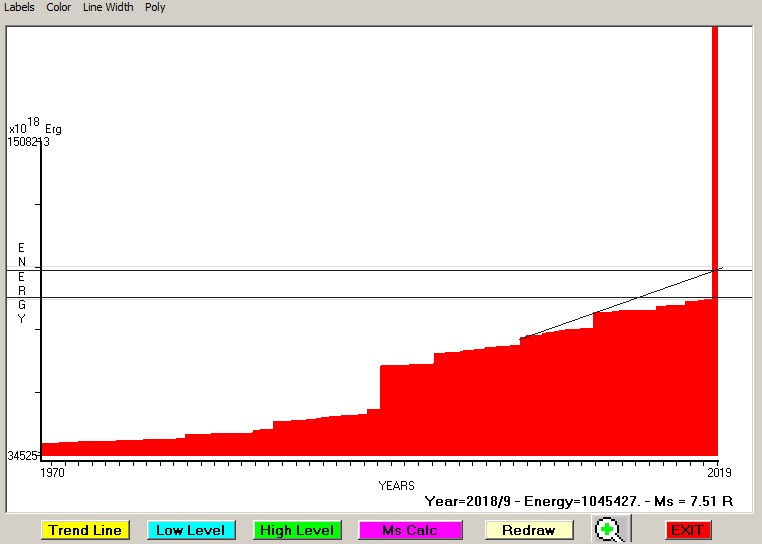Click the tall red spike at 2019

click(715, 150)
